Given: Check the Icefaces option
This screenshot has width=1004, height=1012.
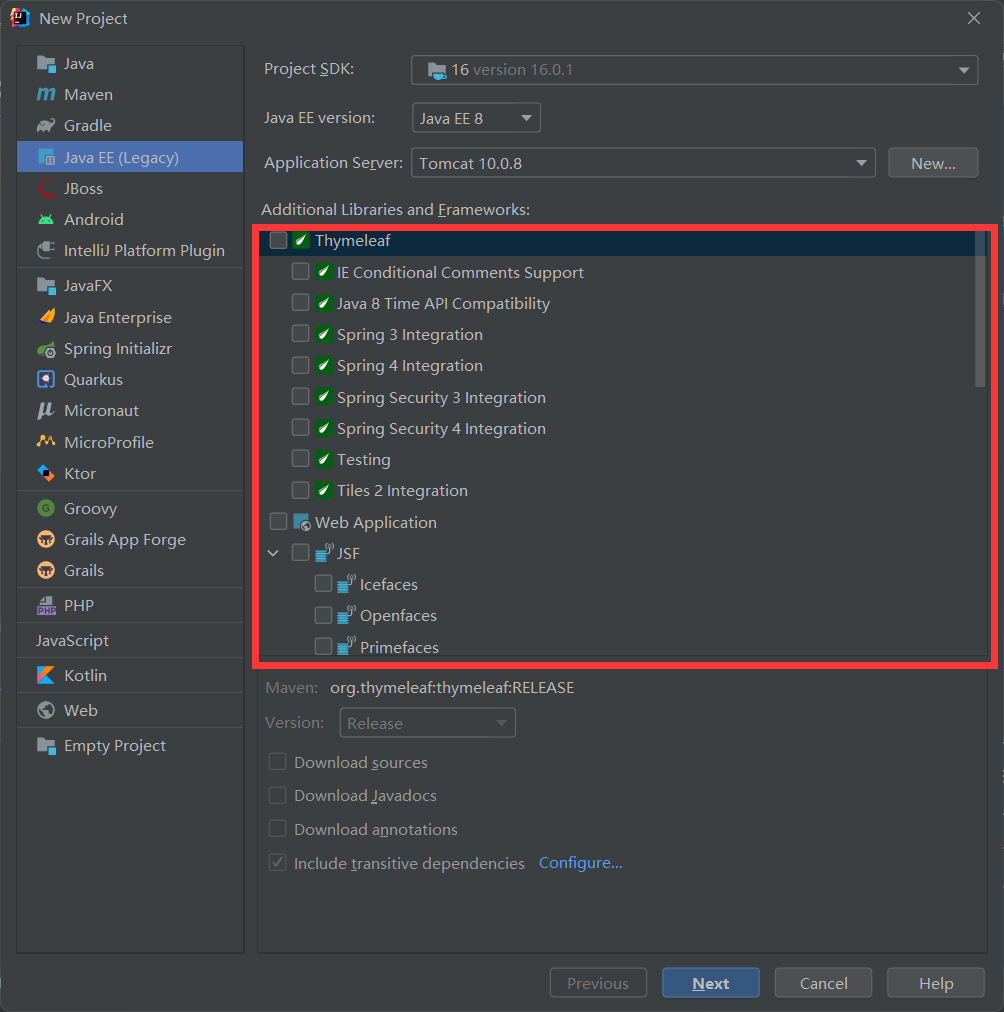Looking at the screenshot, I should pos(323,583).
